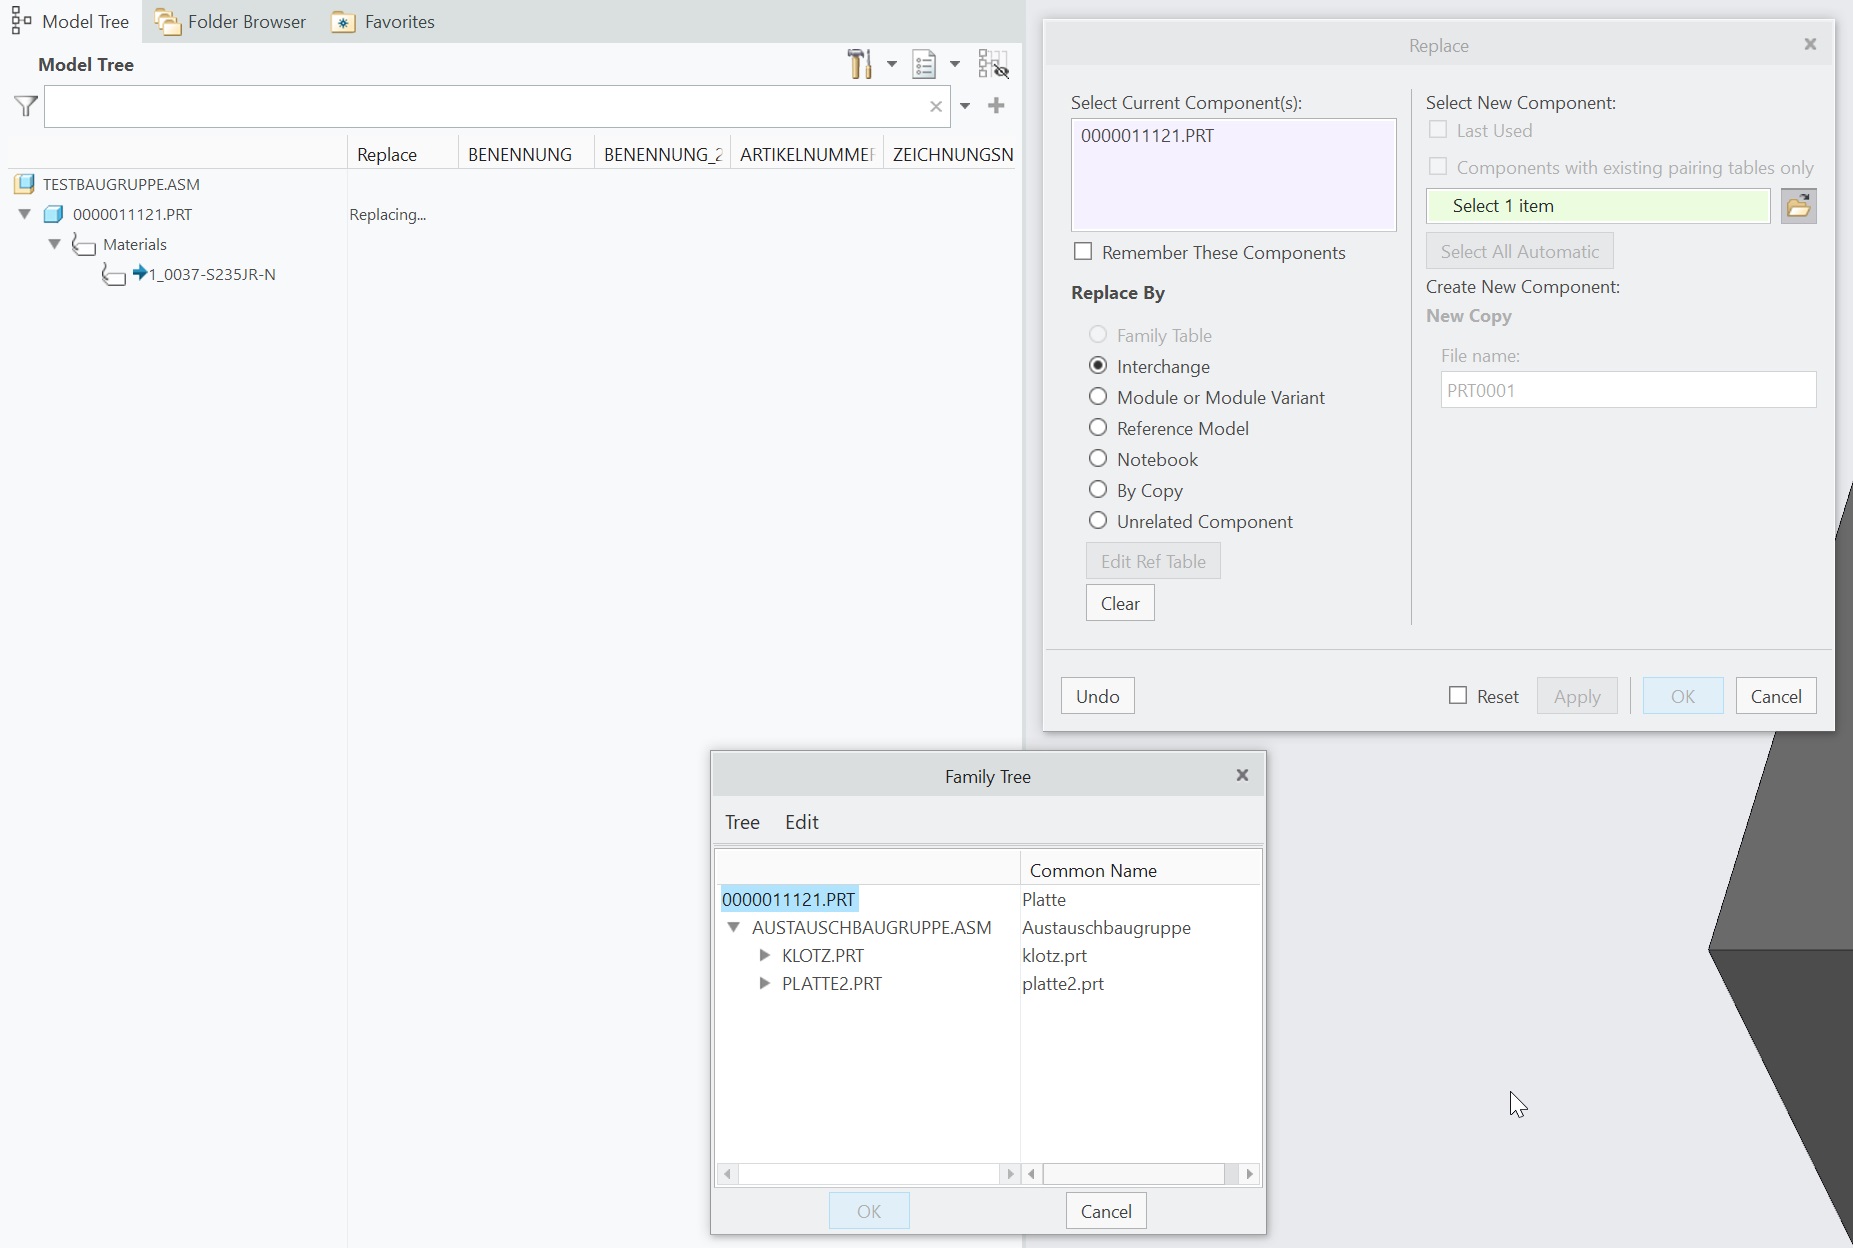Enable Remember These Components checkbox
The height and width of the screenshot is (1248, 1853).
click(1083, 252)
